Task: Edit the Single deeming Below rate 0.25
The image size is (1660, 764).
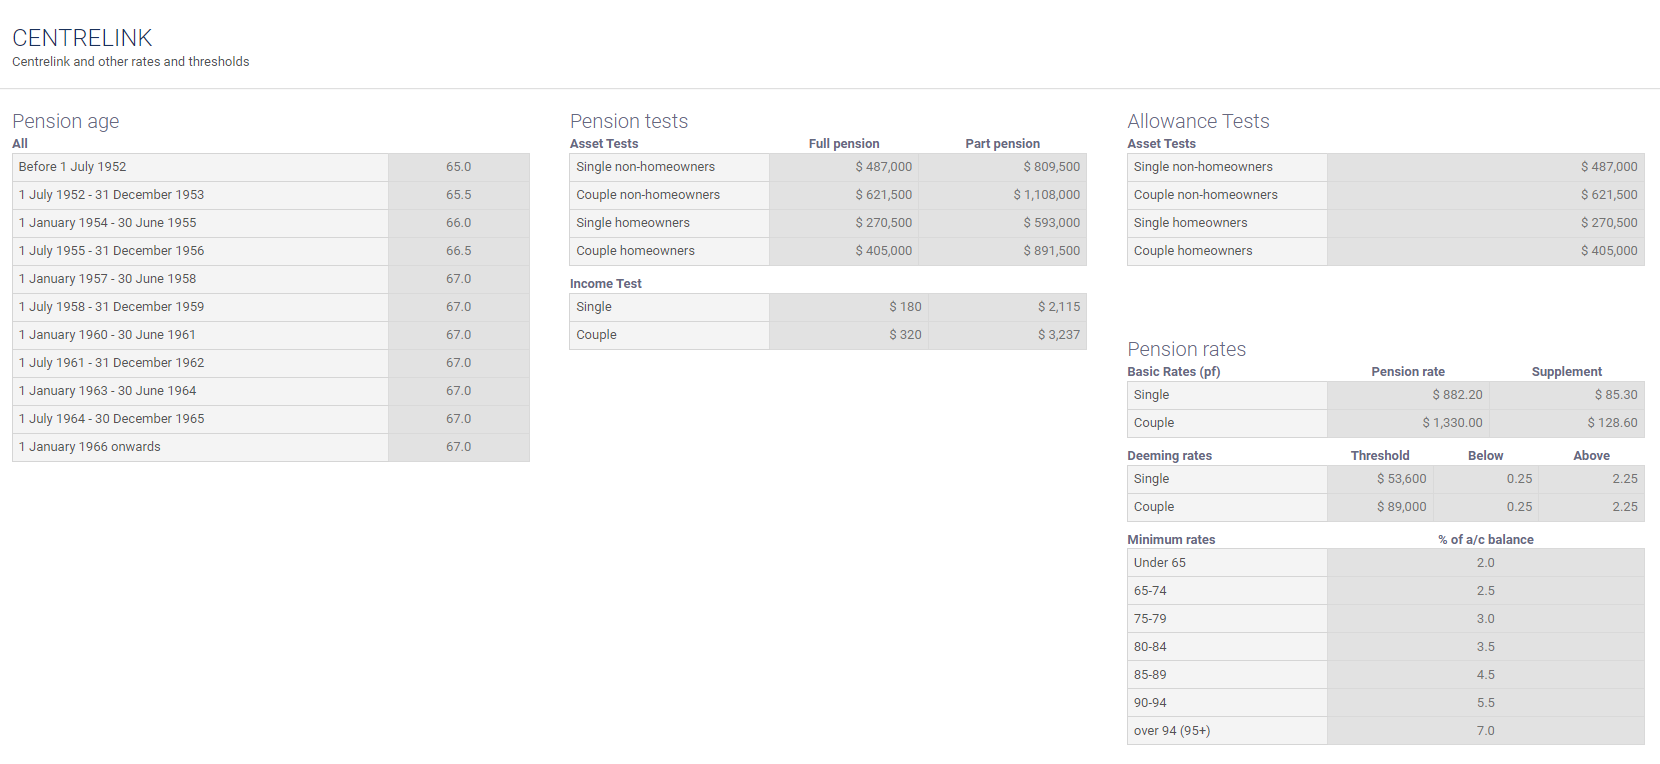Action: (x=1486, y=479)
